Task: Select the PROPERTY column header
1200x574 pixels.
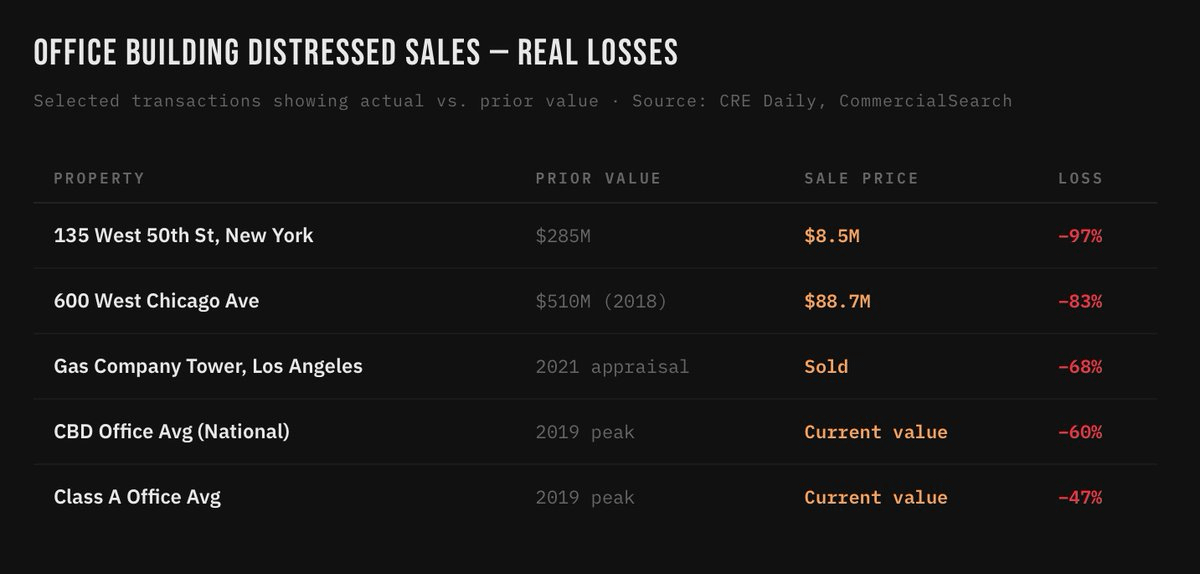Action: pyautogui.click(x=99, y=178)
